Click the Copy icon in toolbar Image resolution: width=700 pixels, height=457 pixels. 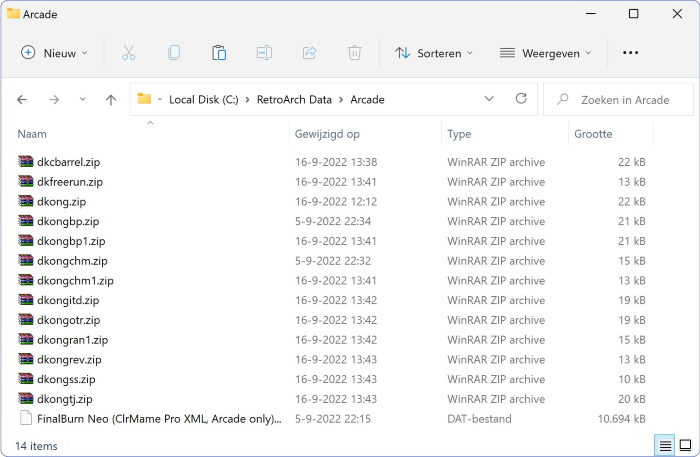(x=174, y=53)
